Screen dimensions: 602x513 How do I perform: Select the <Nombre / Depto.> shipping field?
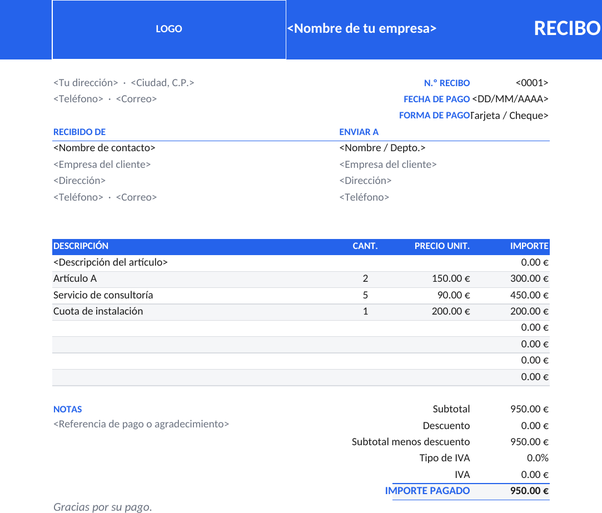click(382, 148)
